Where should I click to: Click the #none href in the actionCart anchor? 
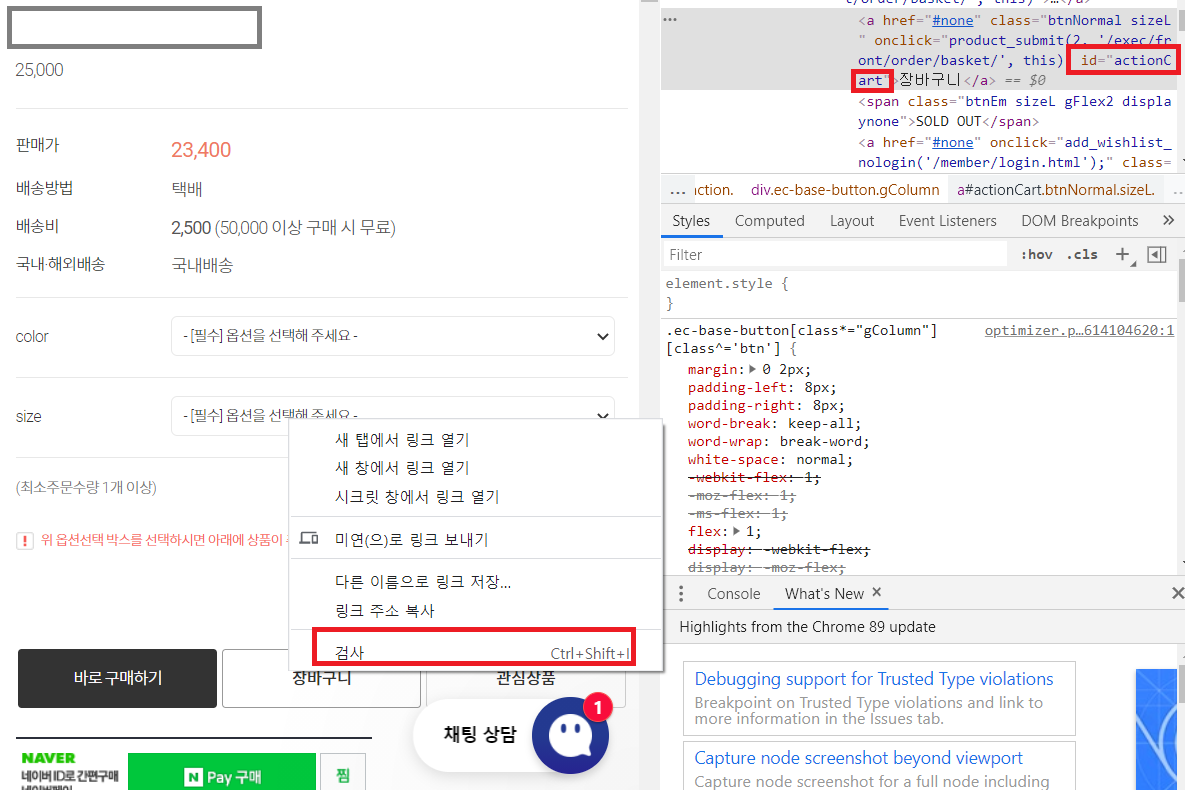[952, 20]
